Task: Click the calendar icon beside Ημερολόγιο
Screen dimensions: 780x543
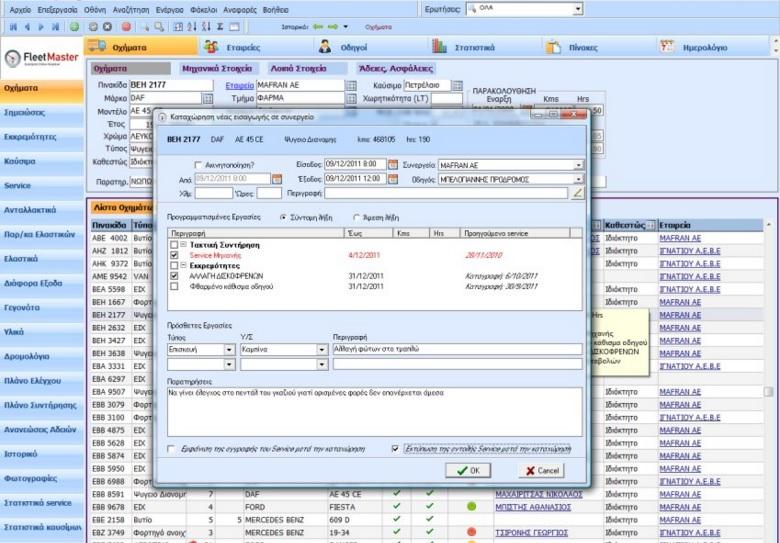Action: pos(667,46)
